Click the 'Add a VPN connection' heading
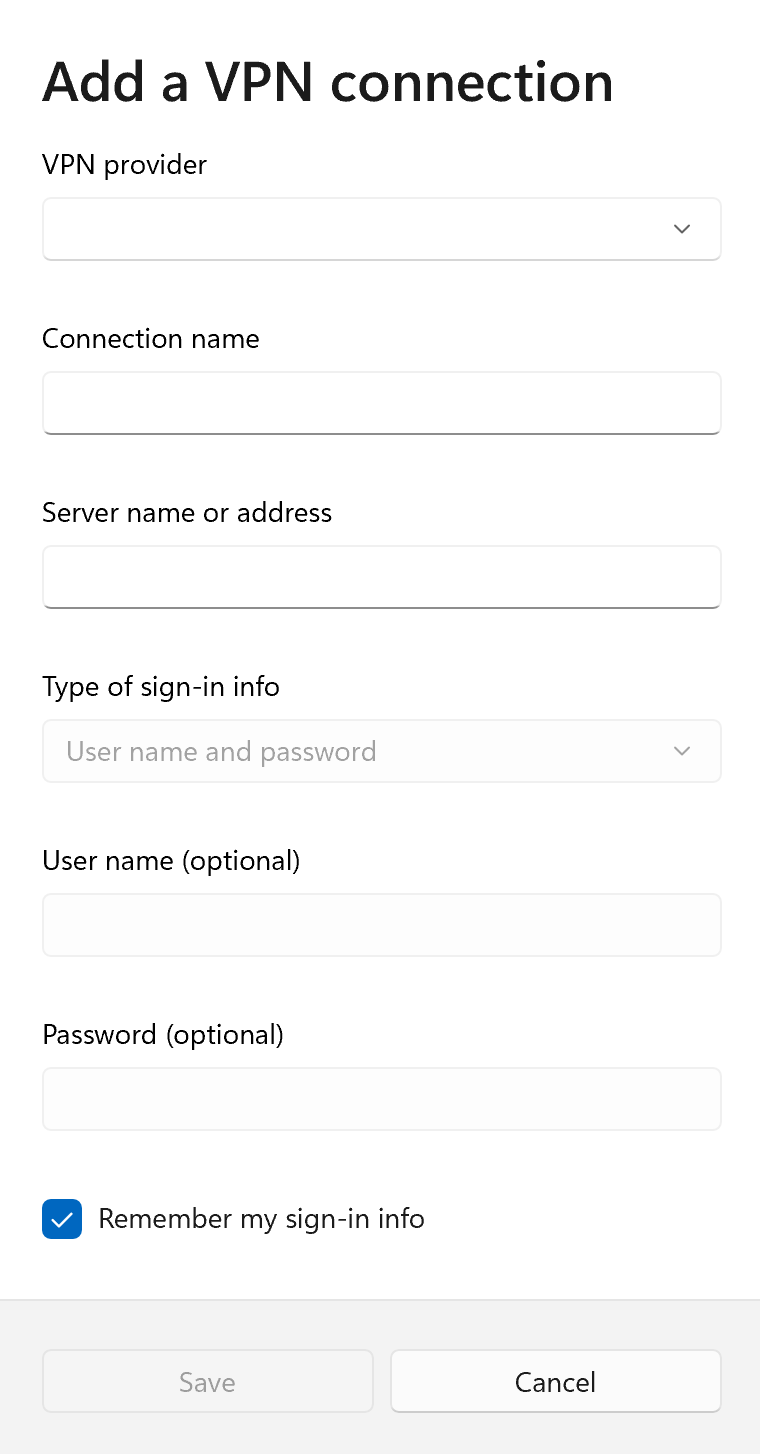Image resolution: width=760 pixels, height=1454 pixels. pos(327,82)
